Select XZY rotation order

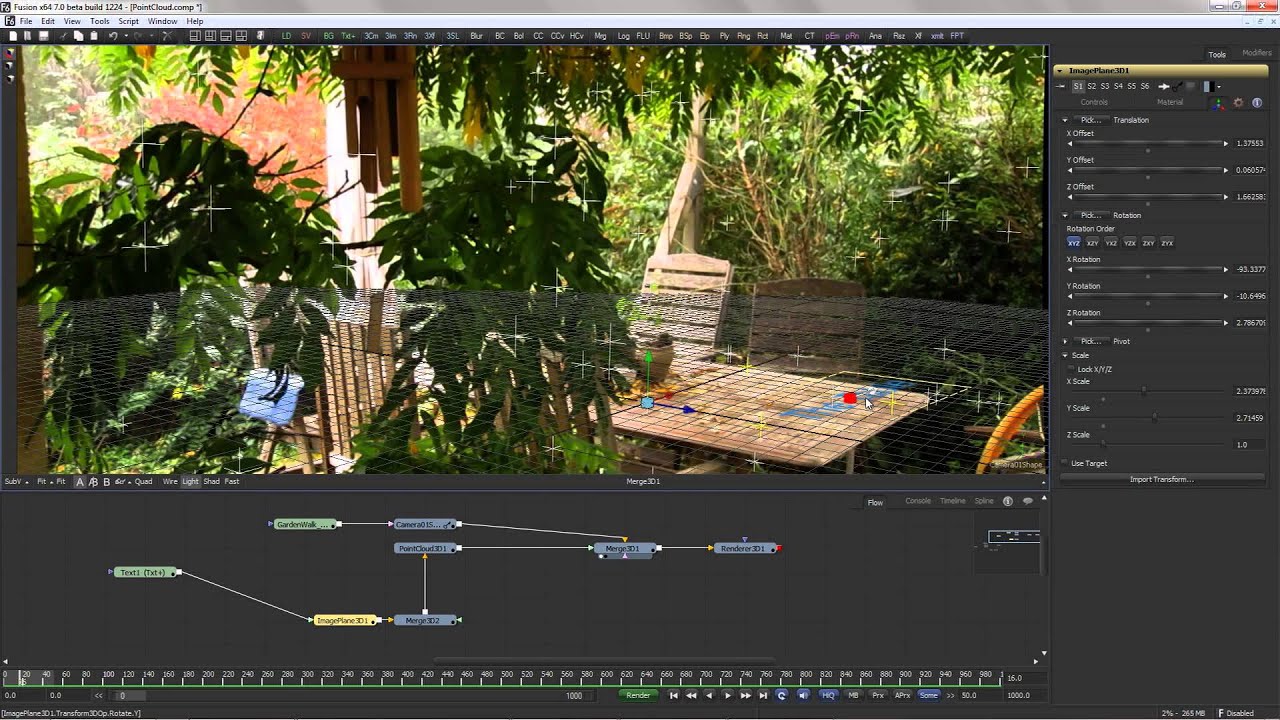[x=1092, y=243]
